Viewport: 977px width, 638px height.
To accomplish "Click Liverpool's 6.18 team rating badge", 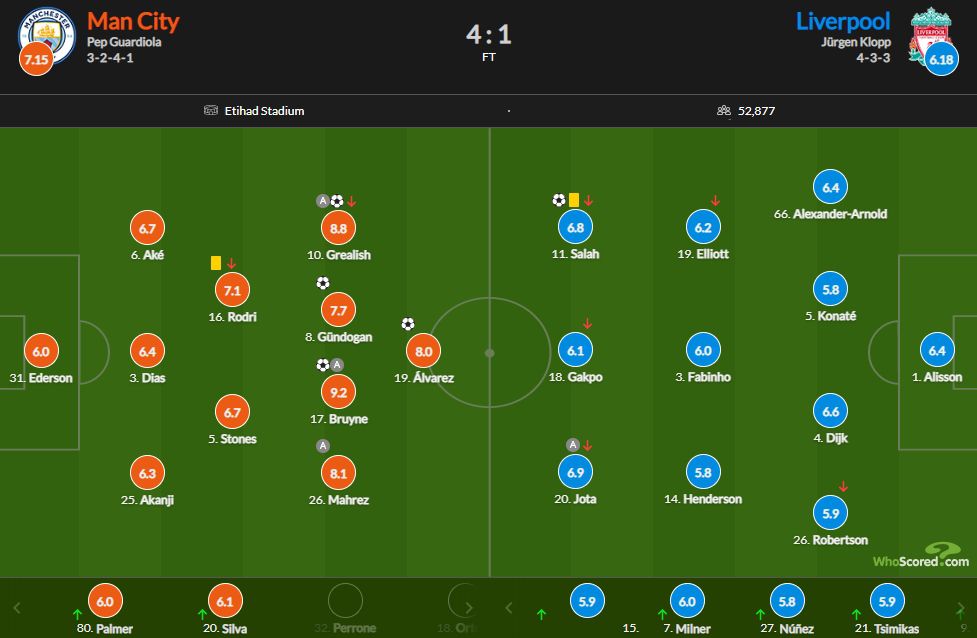I will 942,61.
